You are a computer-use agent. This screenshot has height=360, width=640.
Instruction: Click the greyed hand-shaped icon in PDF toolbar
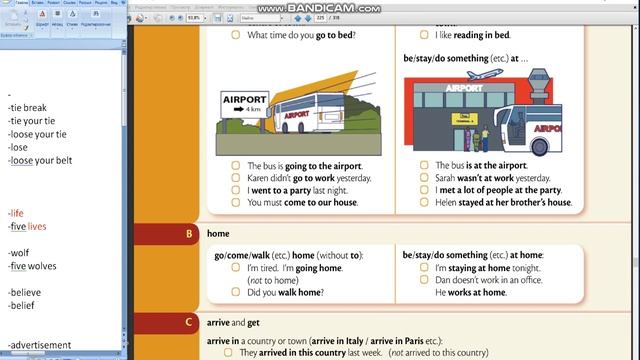[x=158, y=18]
